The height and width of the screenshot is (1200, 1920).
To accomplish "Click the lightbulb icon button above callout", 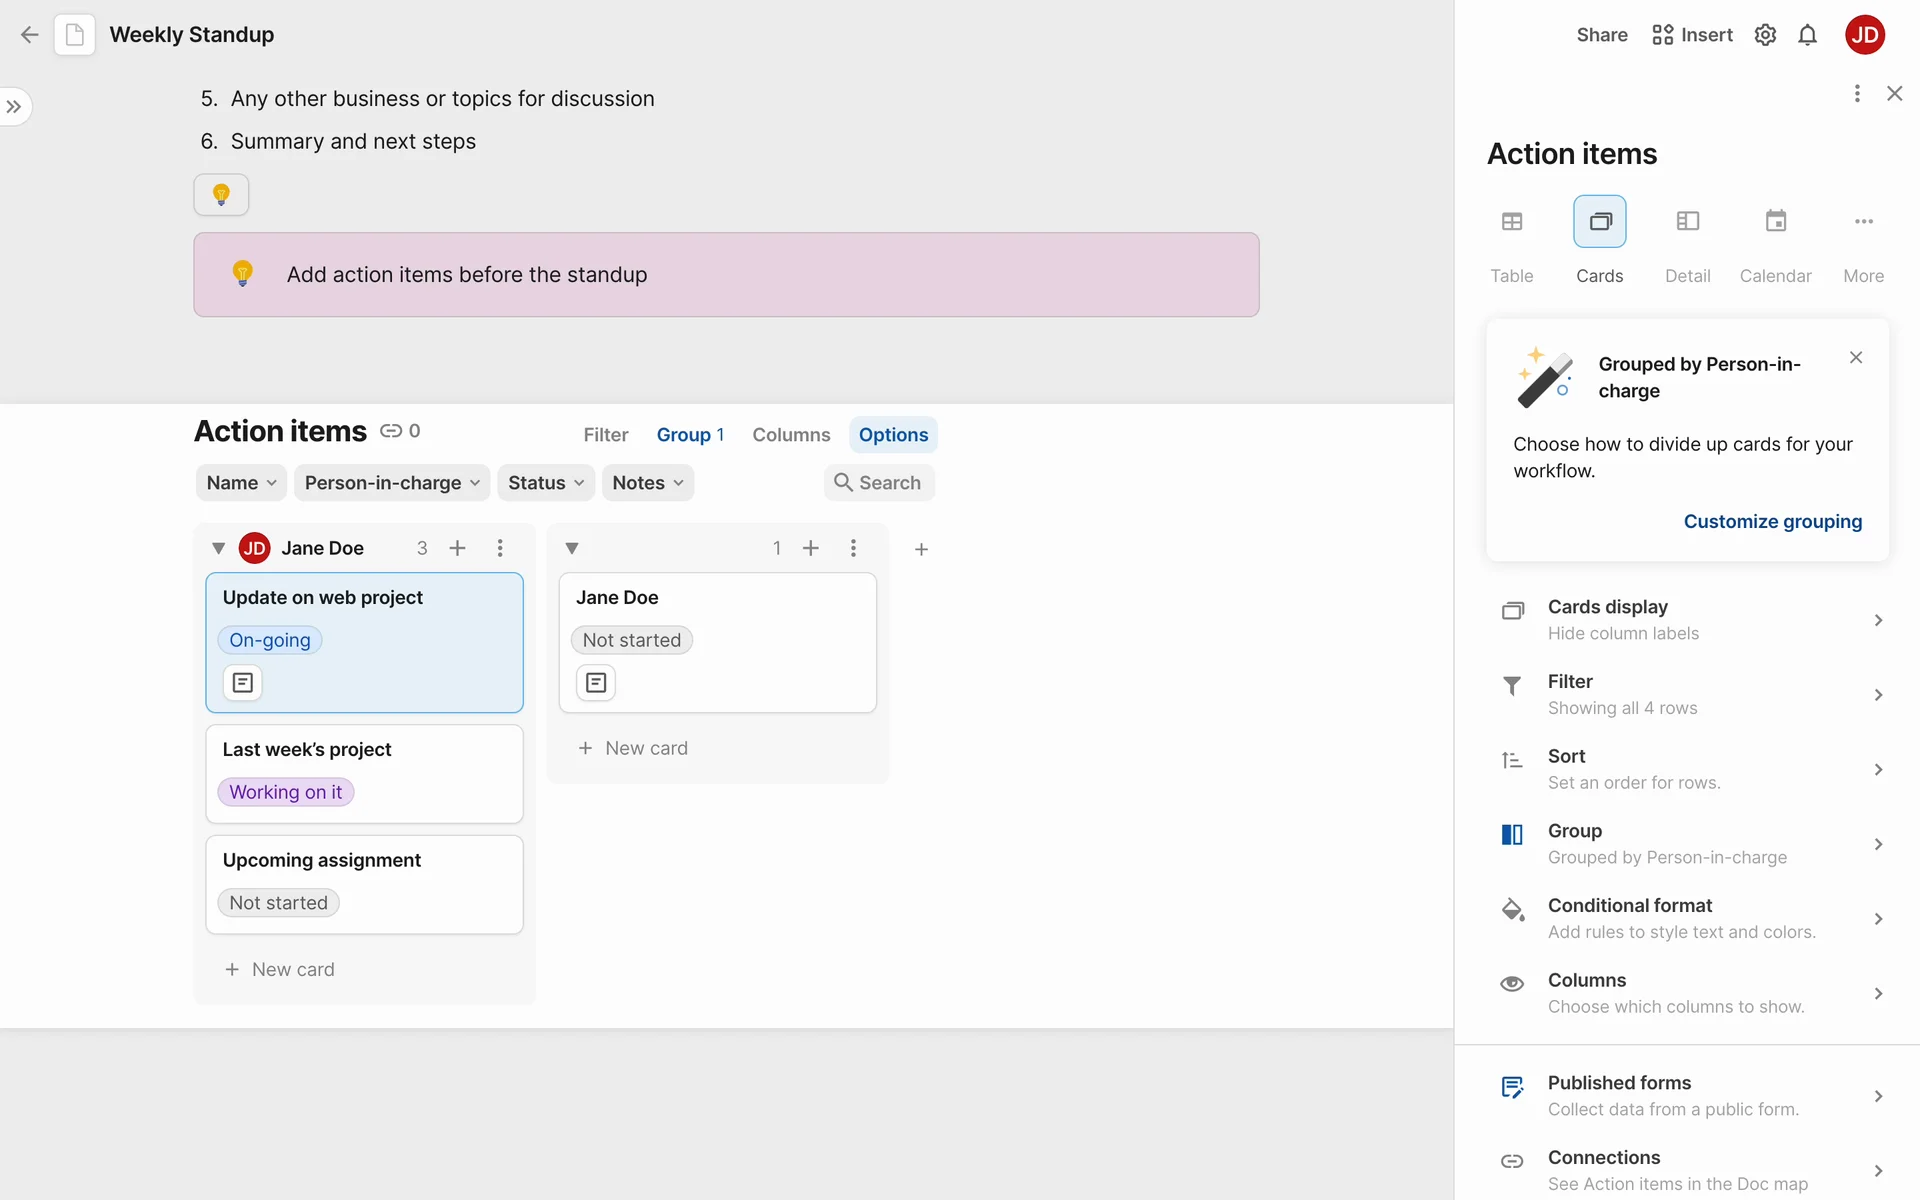I will pos(221,194).
